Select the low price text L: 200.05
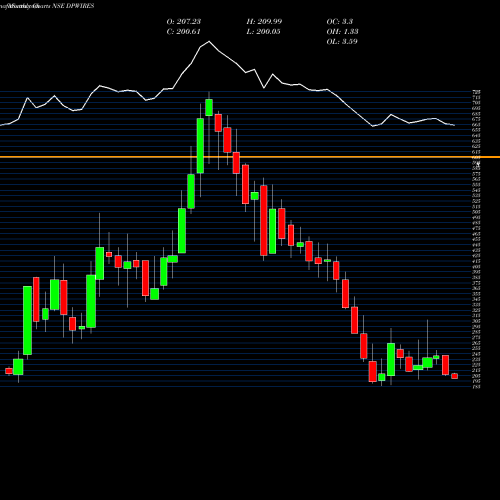The height and width of the screenshot is (500, 500). point(263,32)
